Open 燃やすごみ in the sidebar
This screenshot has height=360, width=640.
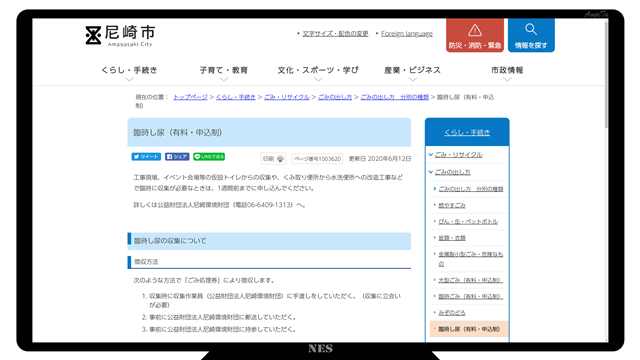tap(452, 205)
